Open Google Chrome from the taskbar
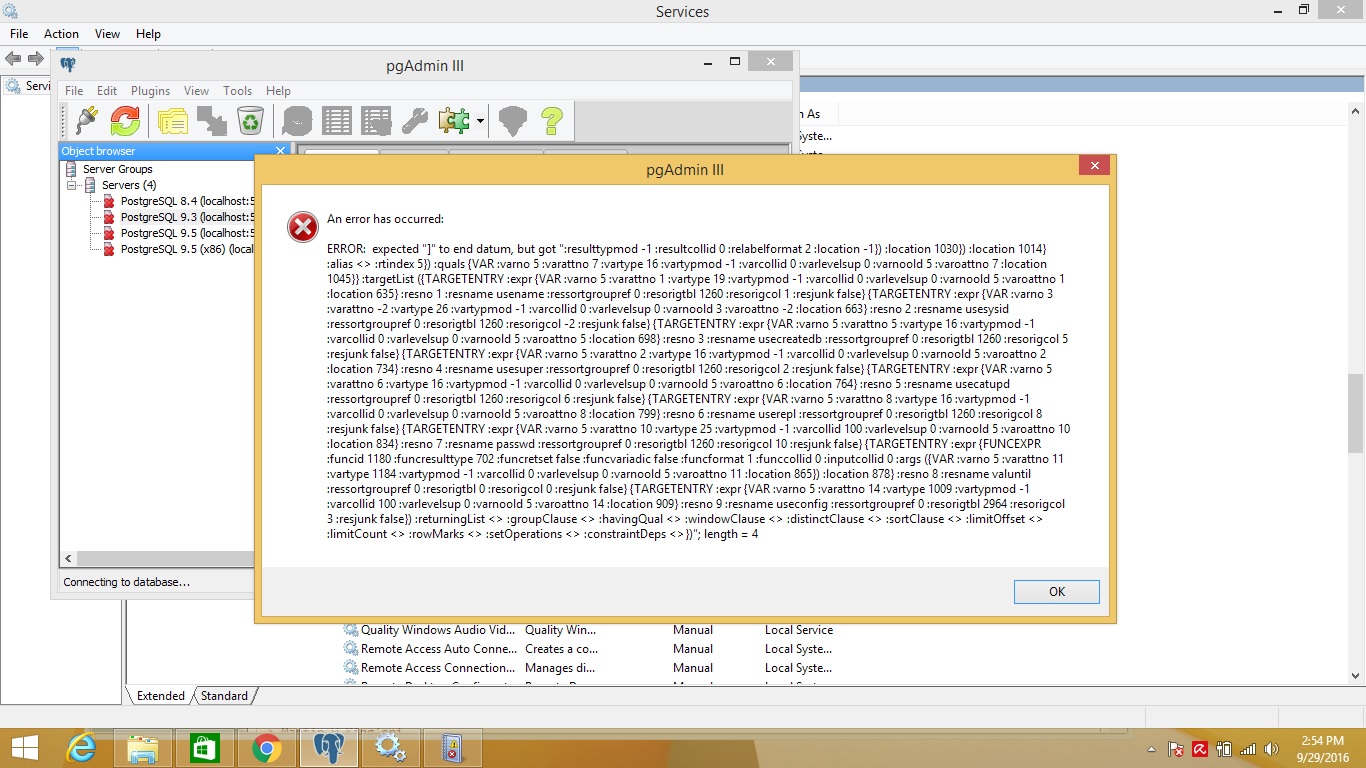 coord(266,748)
